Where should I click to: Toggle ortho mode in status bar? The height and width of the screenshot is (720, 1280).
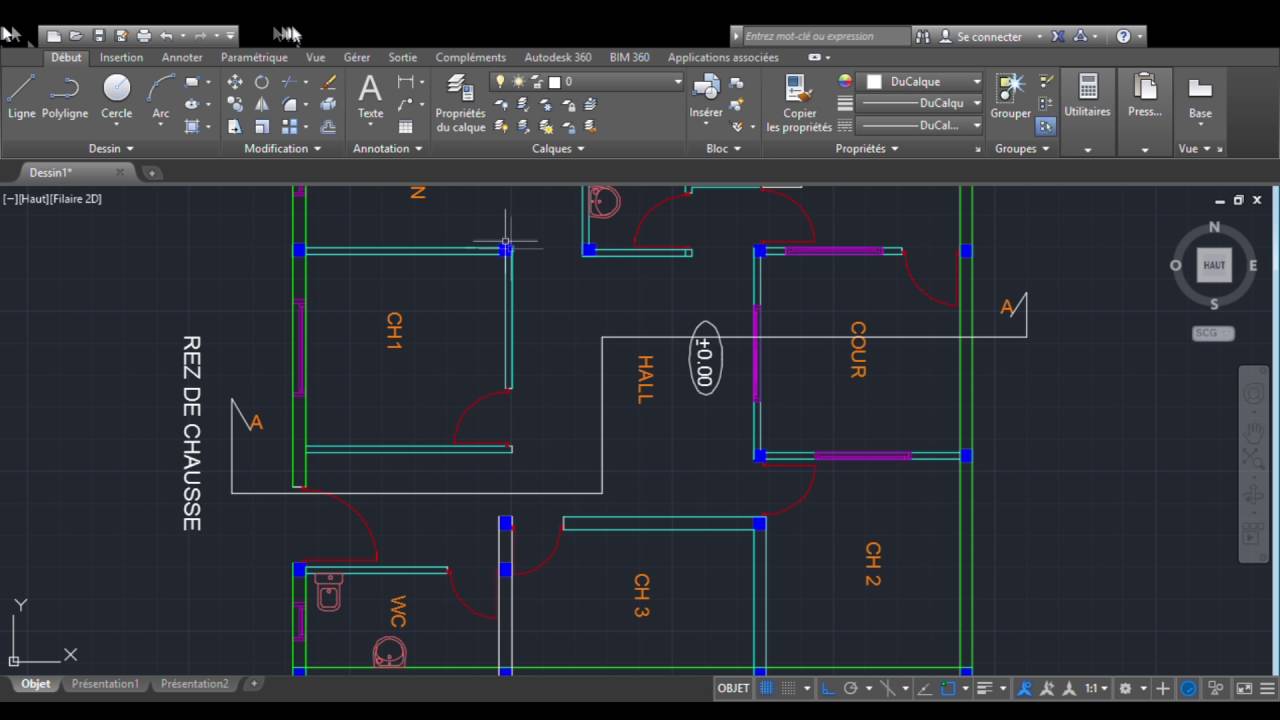[x=828, y=688]
